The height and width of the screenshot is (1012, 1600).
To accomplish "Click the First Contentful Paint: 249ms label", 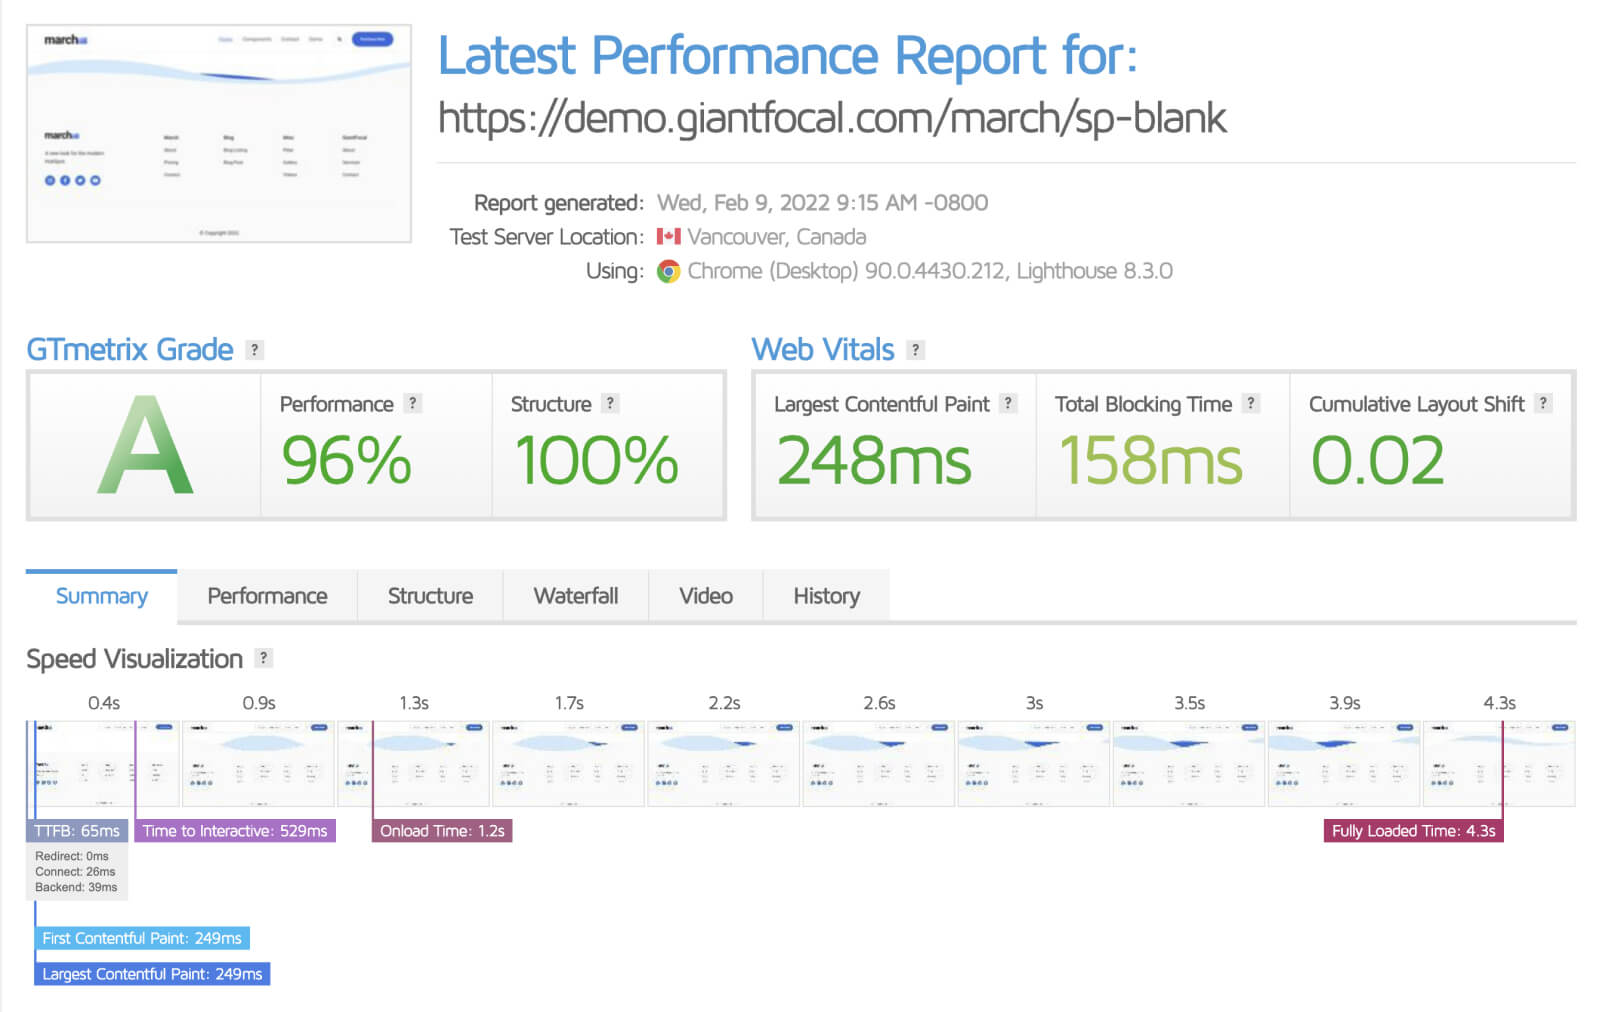I will [142, 938].
